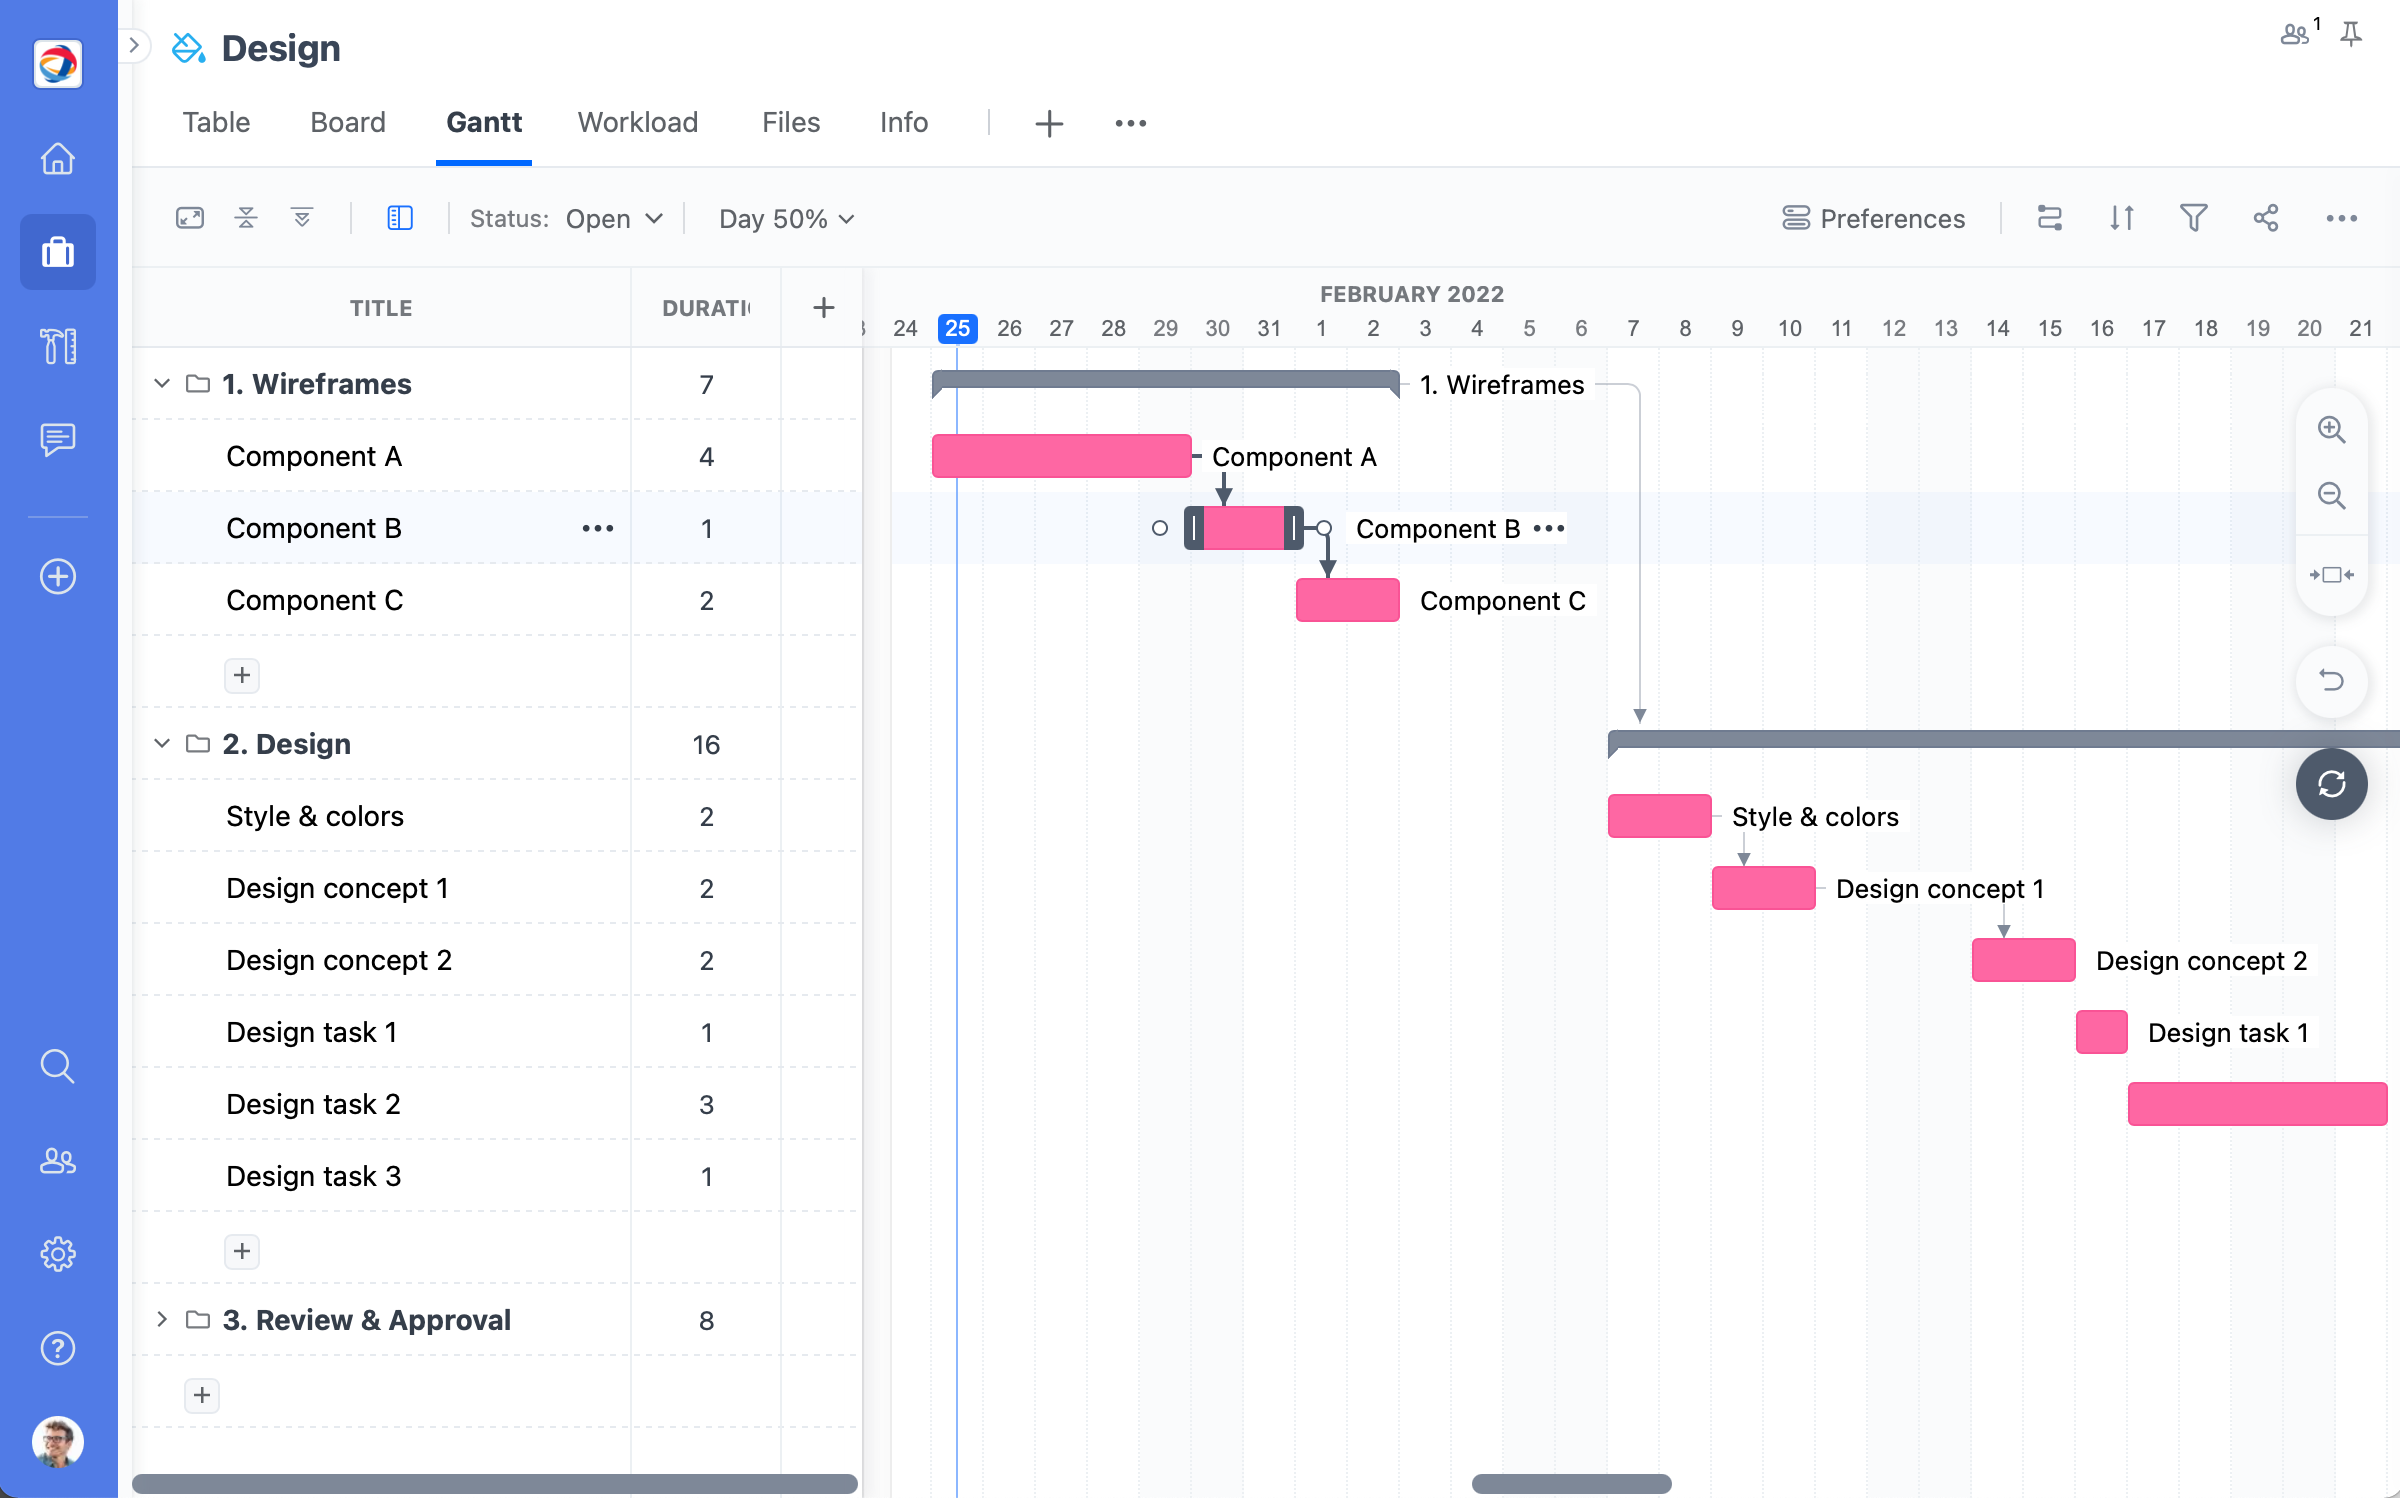Image resolution: width=2400 pixels, height=1498 pixels.
Task: Click the dependencies link icon
Action: (x=2050, y=218)
